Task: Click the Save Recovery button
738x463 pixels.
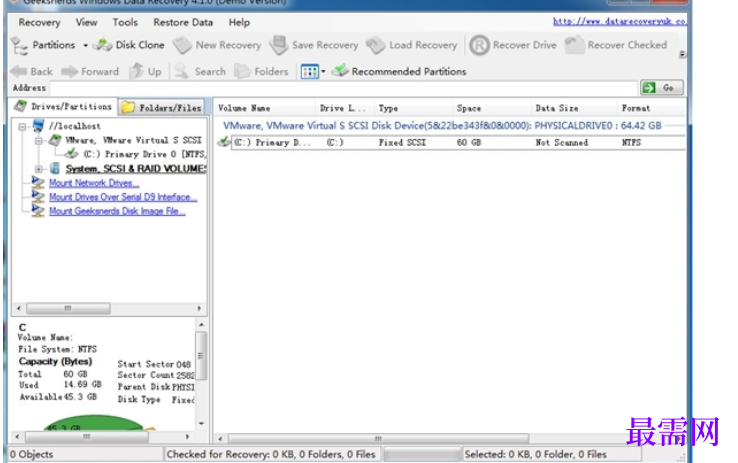Action: click(x=314, y=45)
